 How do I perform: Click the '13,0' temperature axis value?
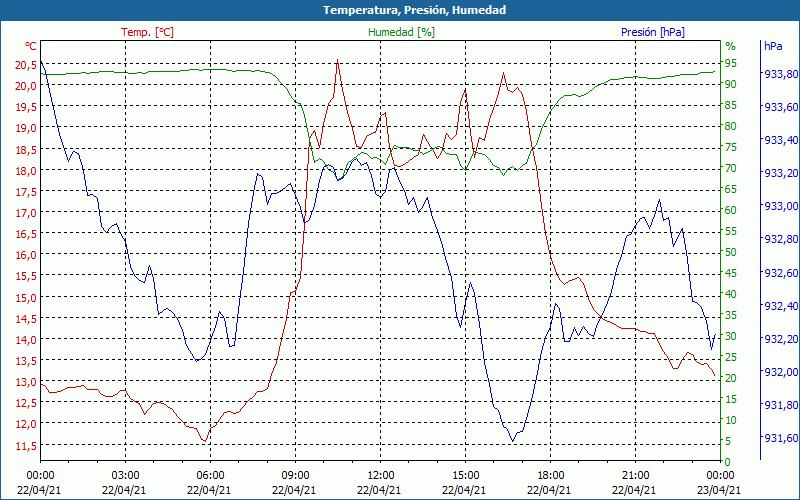pos(27,382)
